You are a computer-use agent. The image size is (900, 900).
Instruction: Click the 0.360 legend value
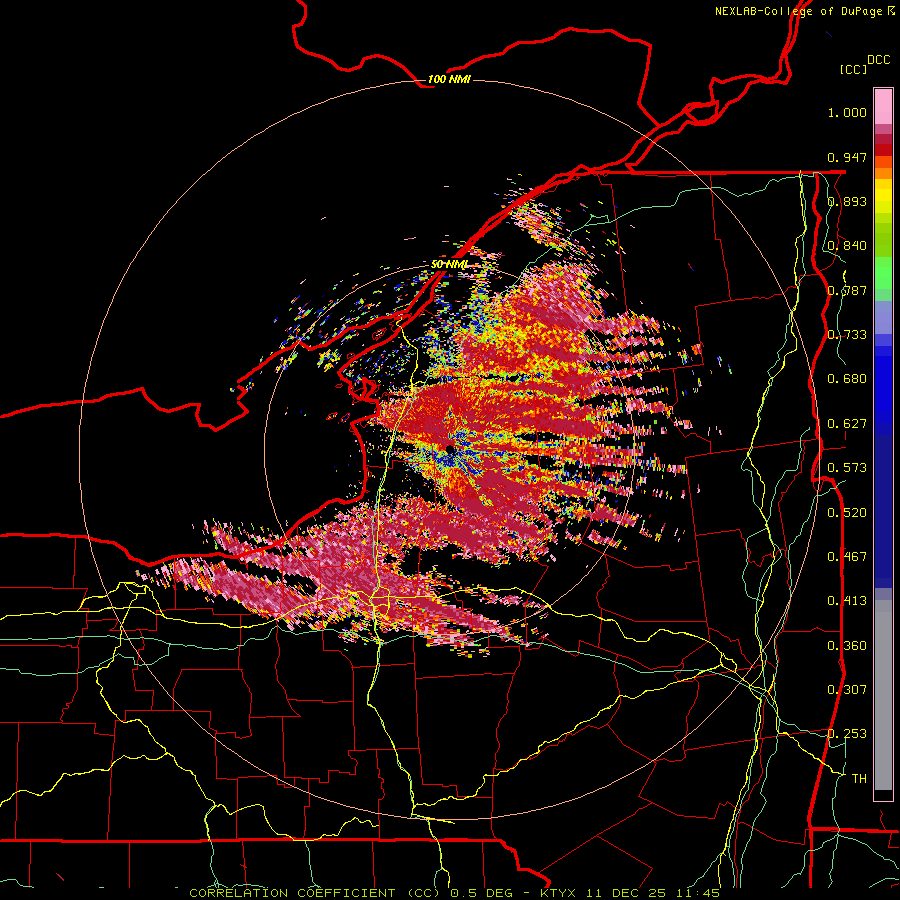(x=847, y=646)
